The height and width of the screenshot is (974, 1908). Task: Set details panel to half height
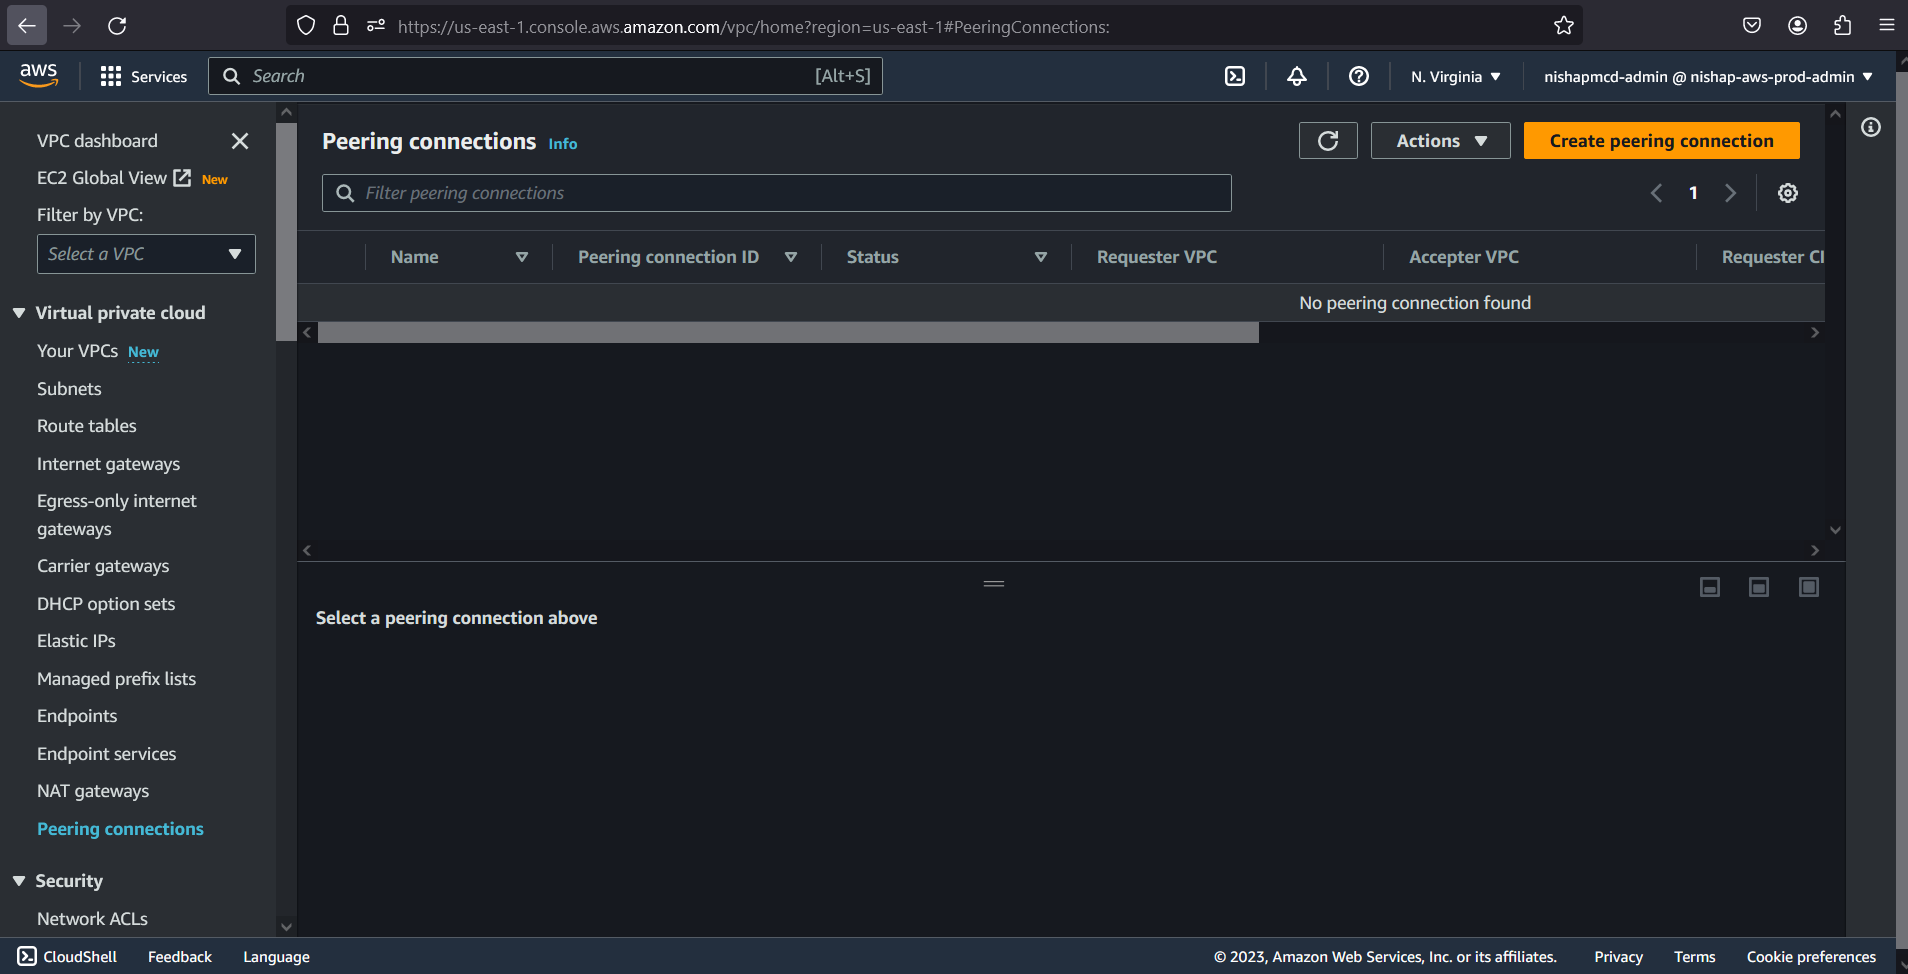[x=1759, y=587]
